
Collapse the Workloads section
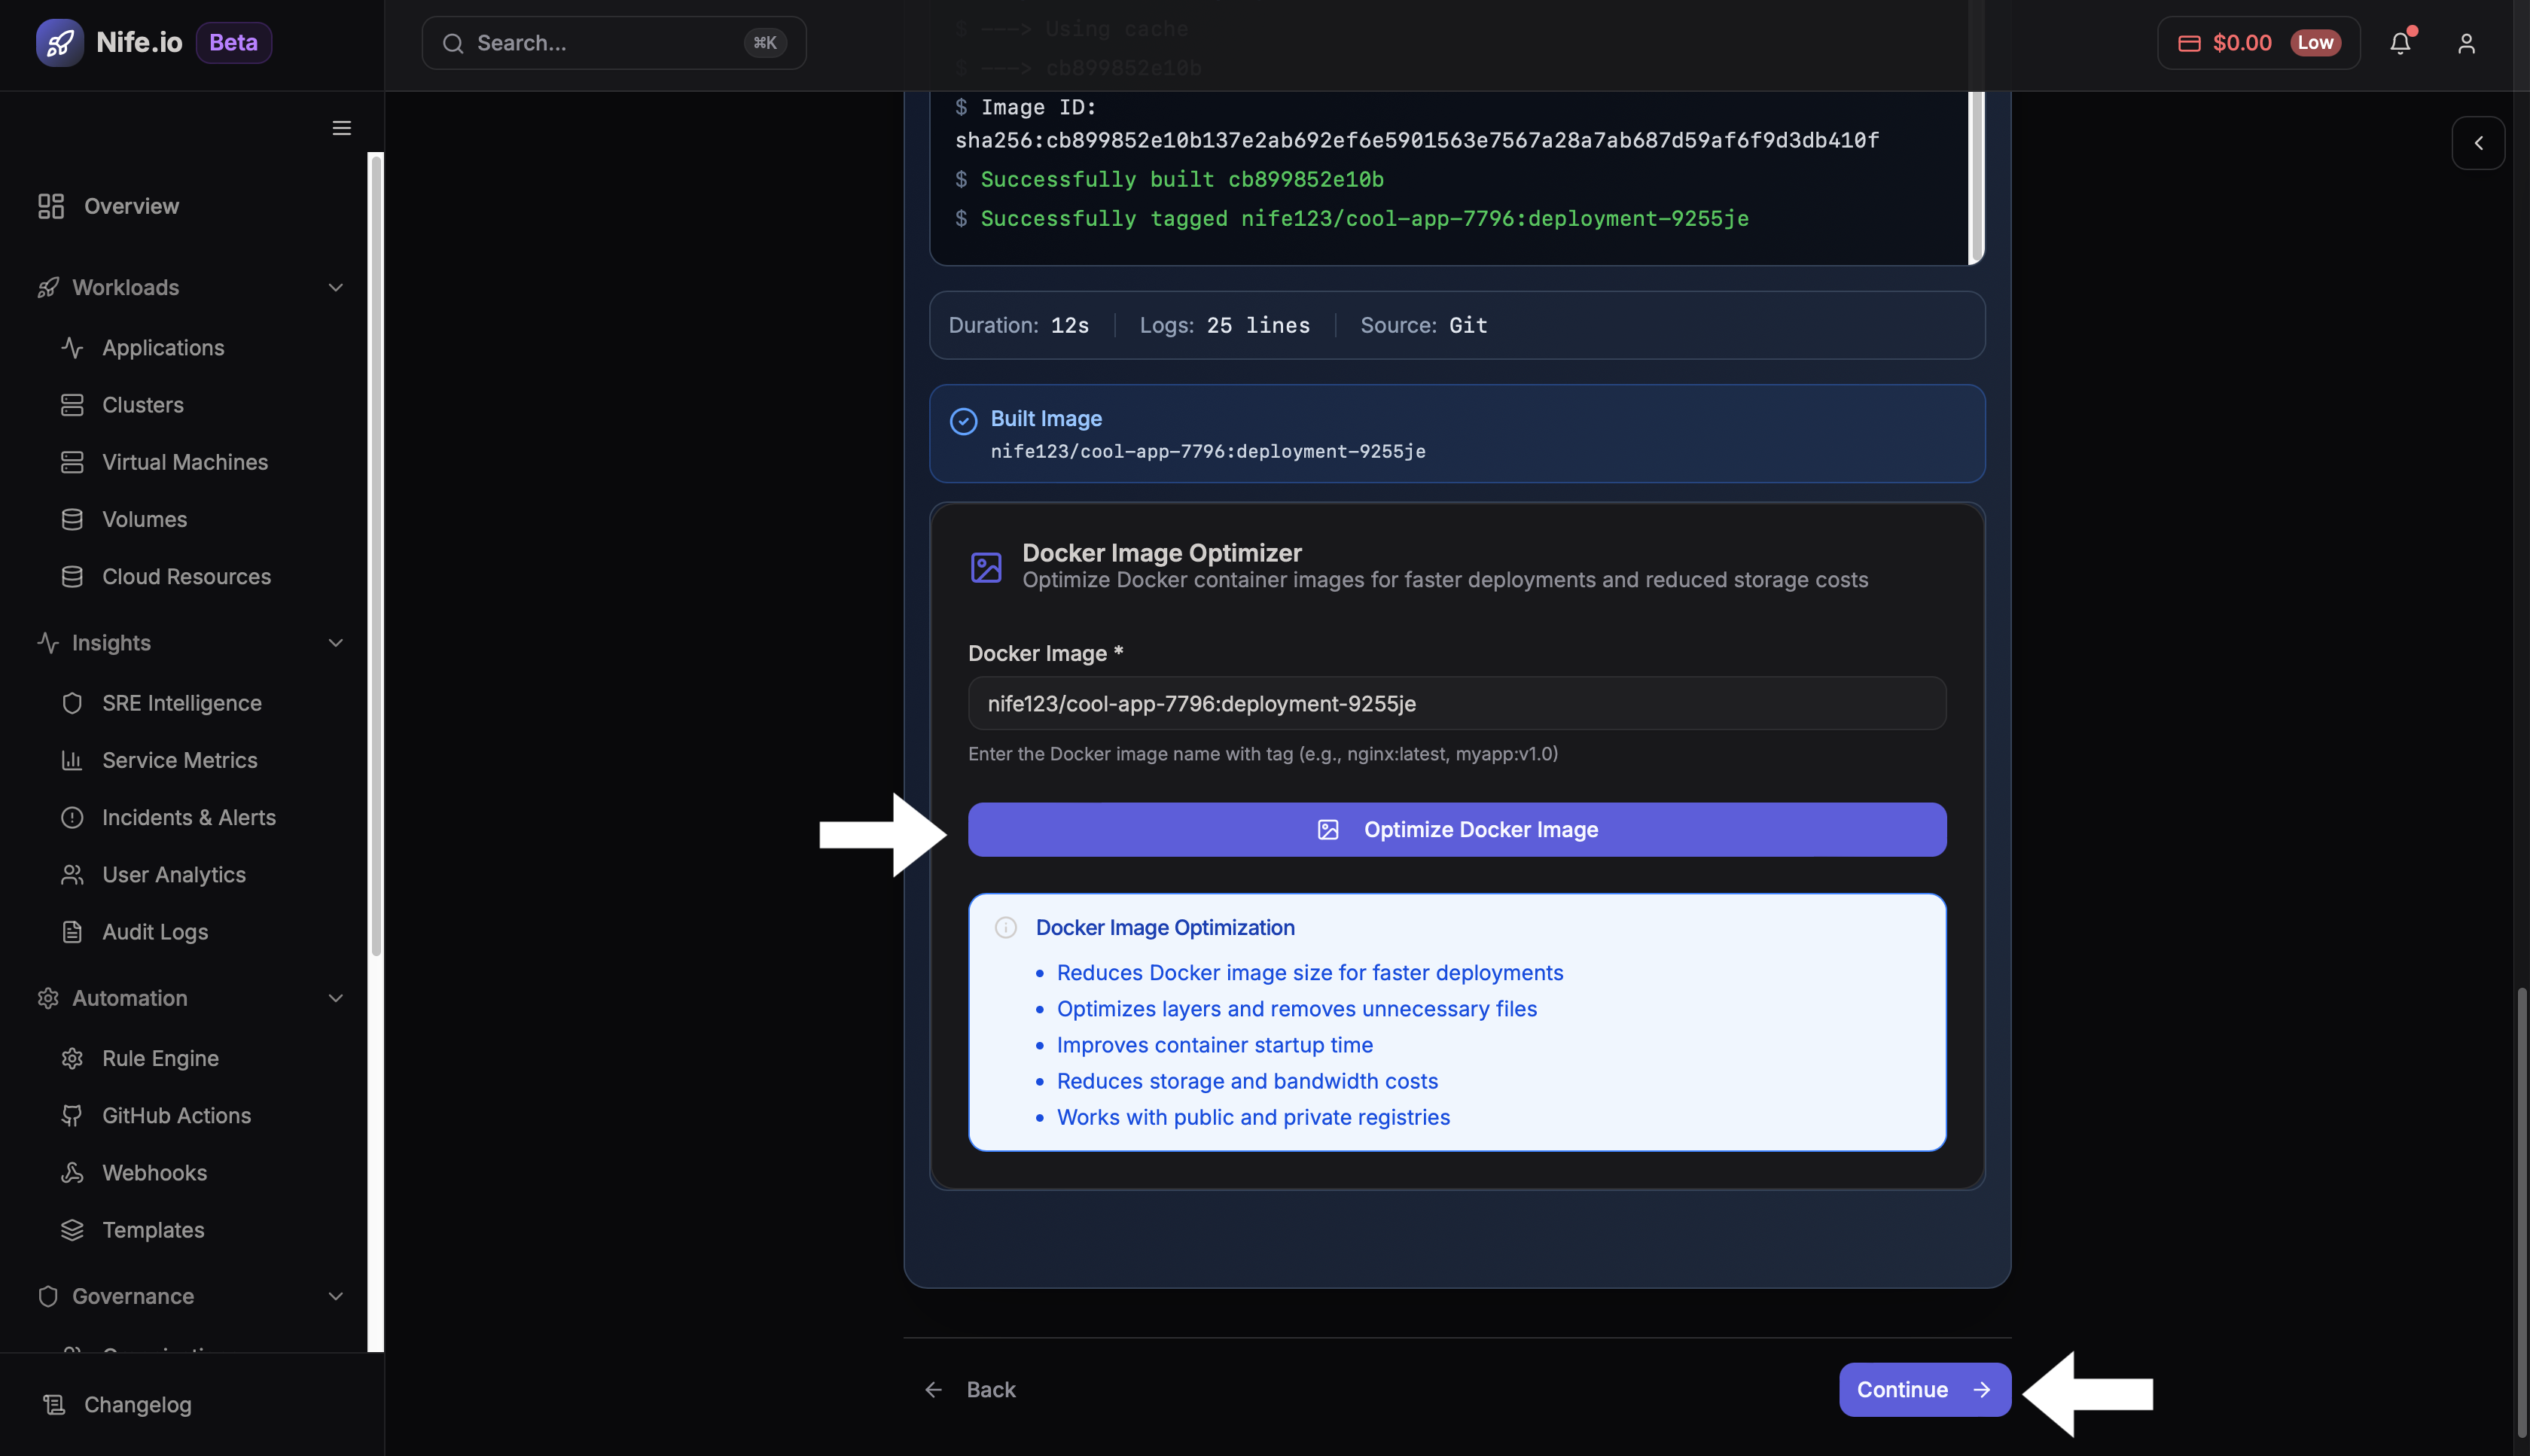click(x=336, y=287)
